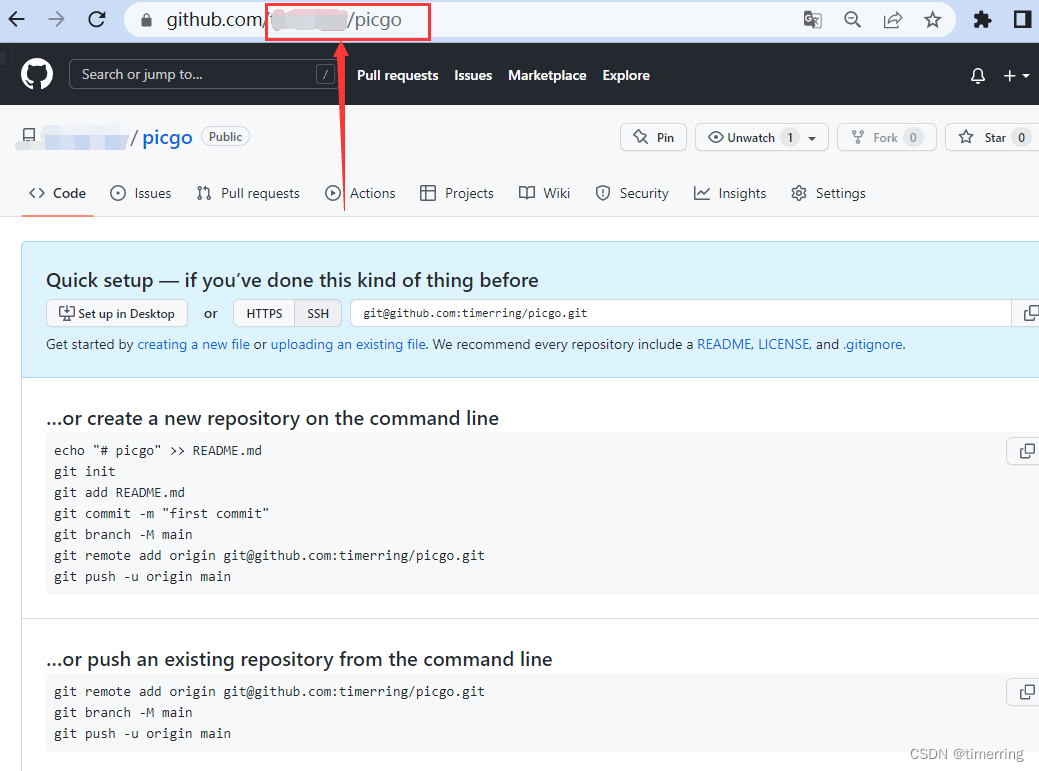This screenshot has height=771, width=1039.
Task: Open the picgo repository name link
Action: [x=167, y=138]
